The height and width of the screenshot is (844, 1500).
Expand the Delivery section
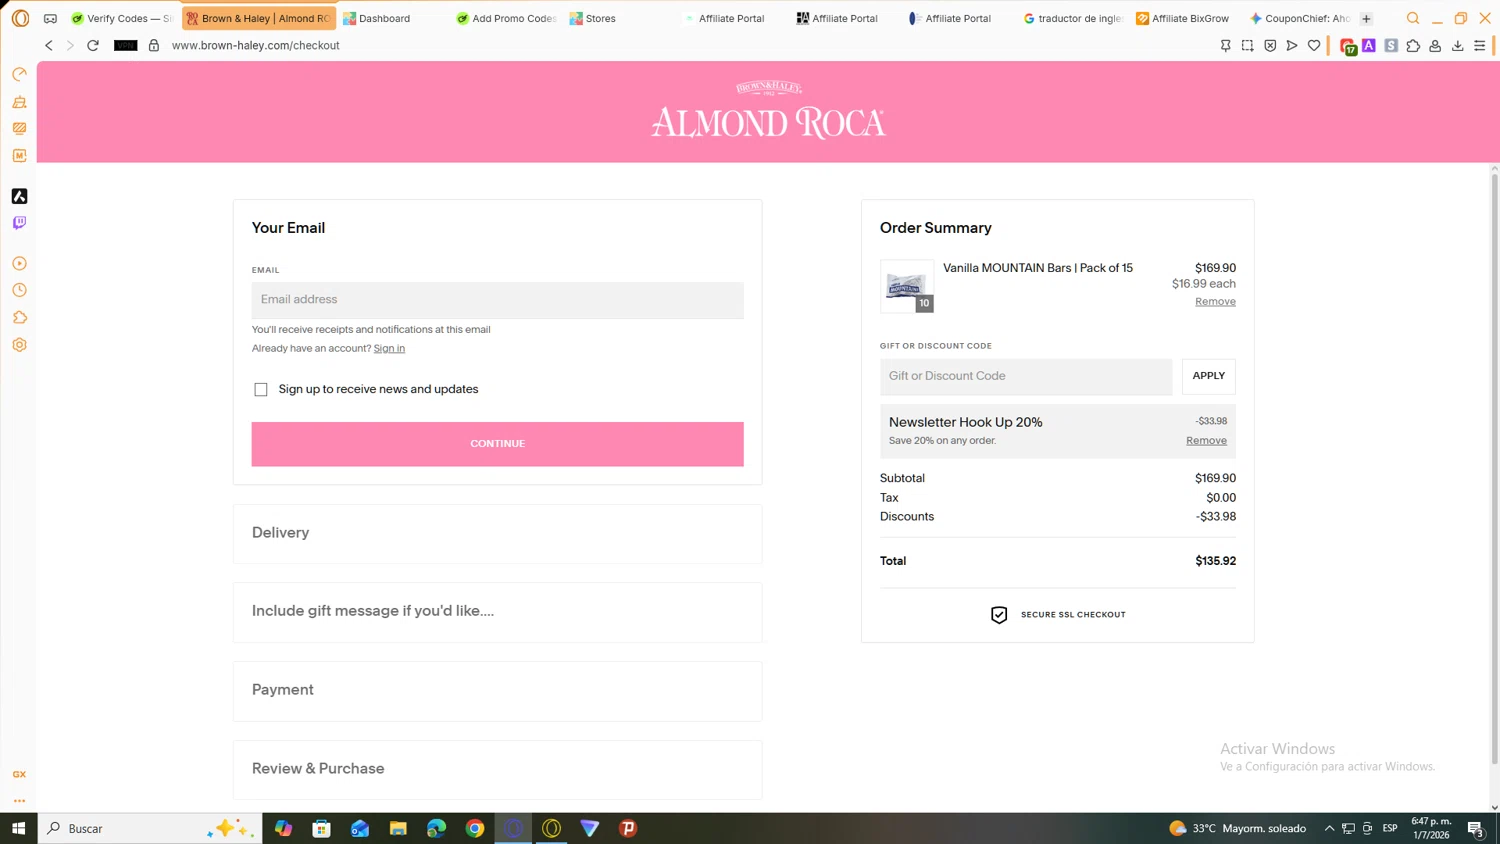point(497,533)
